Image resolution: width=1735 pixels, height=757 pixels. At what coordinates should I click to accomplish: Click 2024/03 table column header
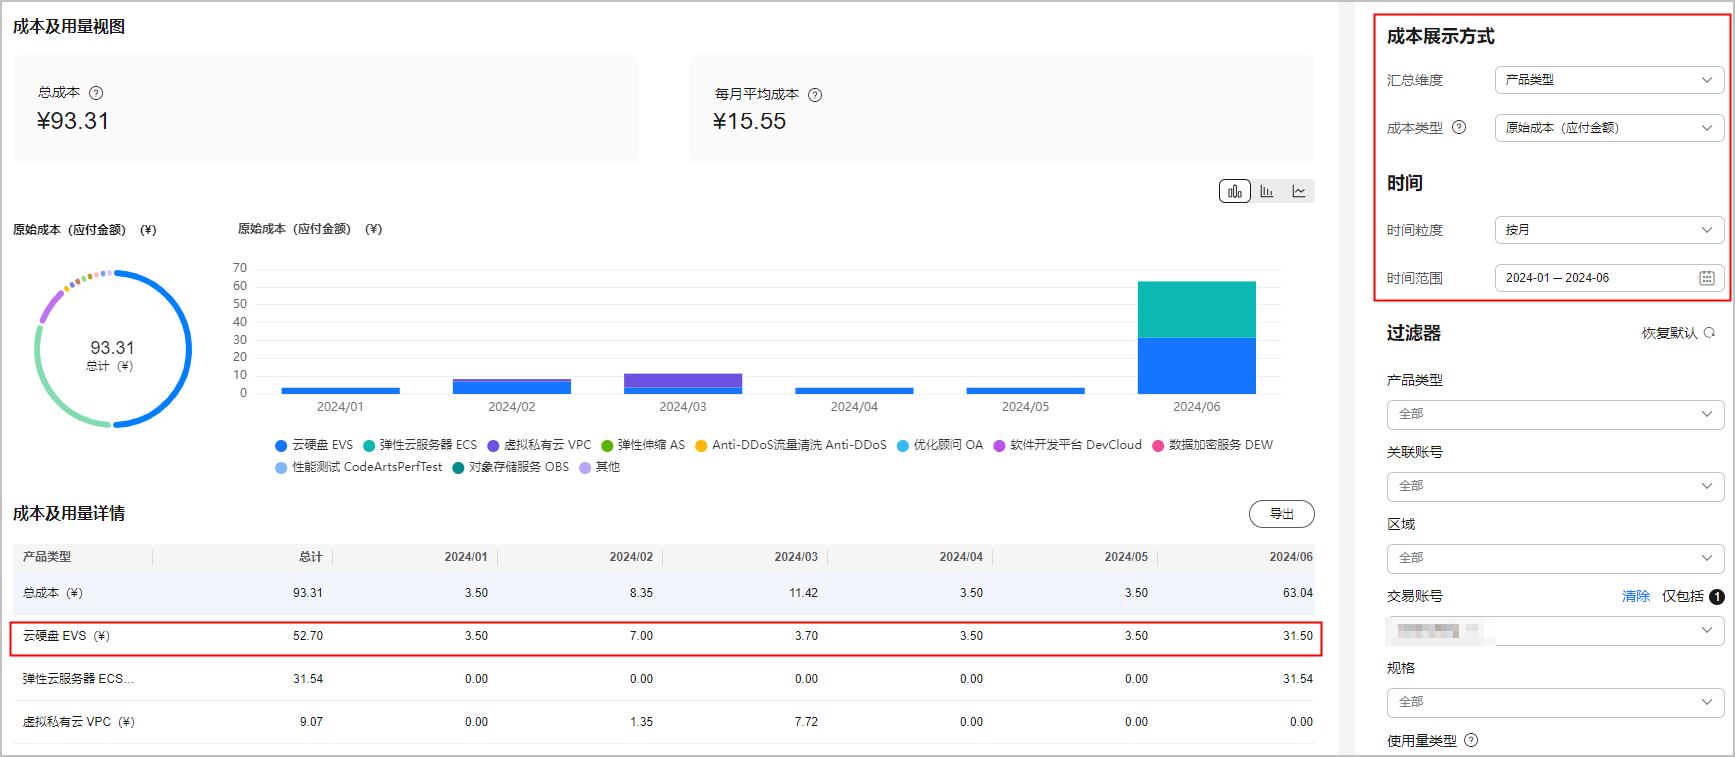[x=796, y=557]
